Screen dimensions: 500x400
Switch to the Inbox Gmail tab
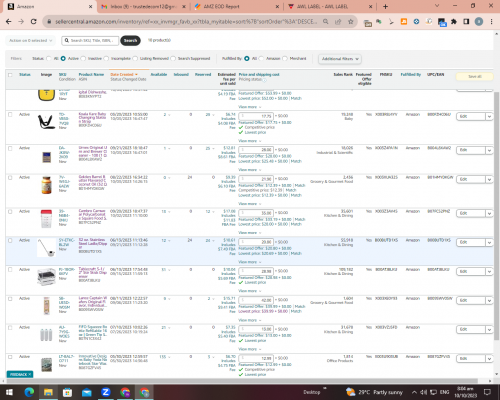click(x=144, y=6)
